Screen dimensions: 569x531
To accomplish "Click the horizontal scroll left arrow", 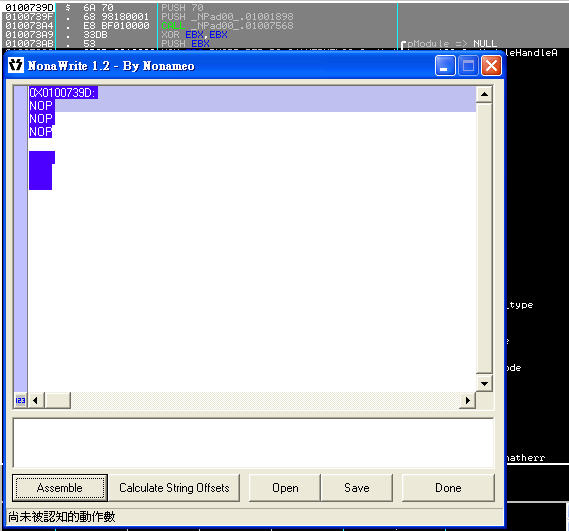I will 36,400.
